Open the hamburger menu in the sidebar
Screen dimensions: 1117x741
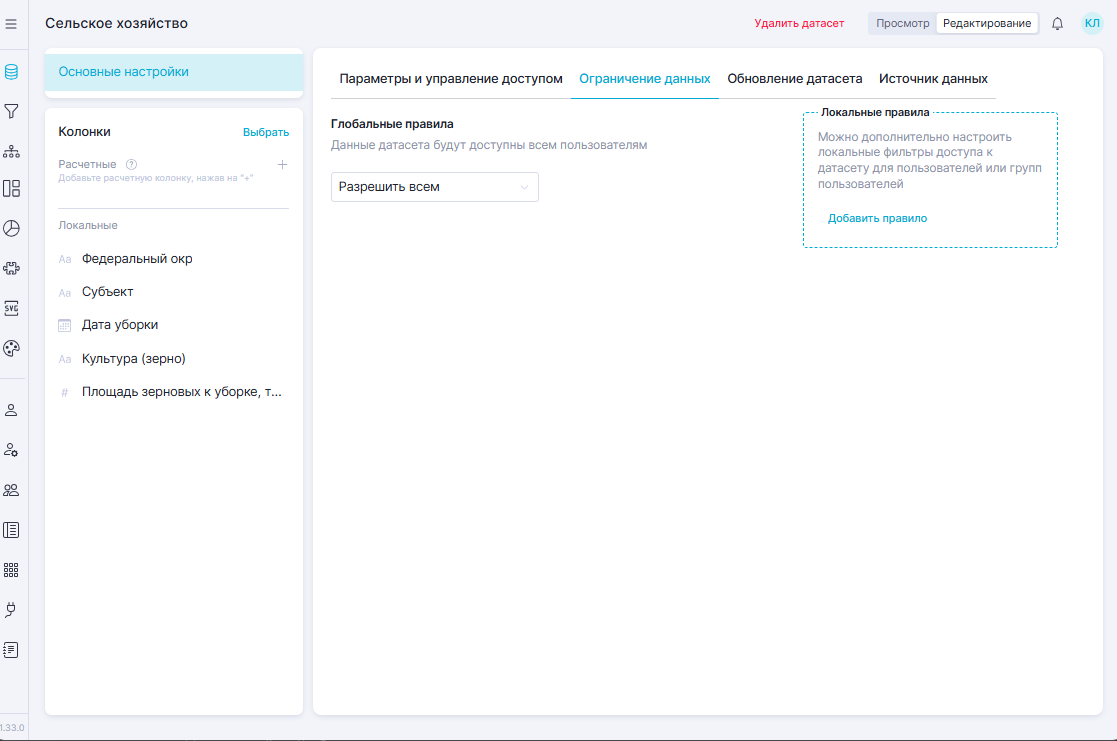(12, 23)
